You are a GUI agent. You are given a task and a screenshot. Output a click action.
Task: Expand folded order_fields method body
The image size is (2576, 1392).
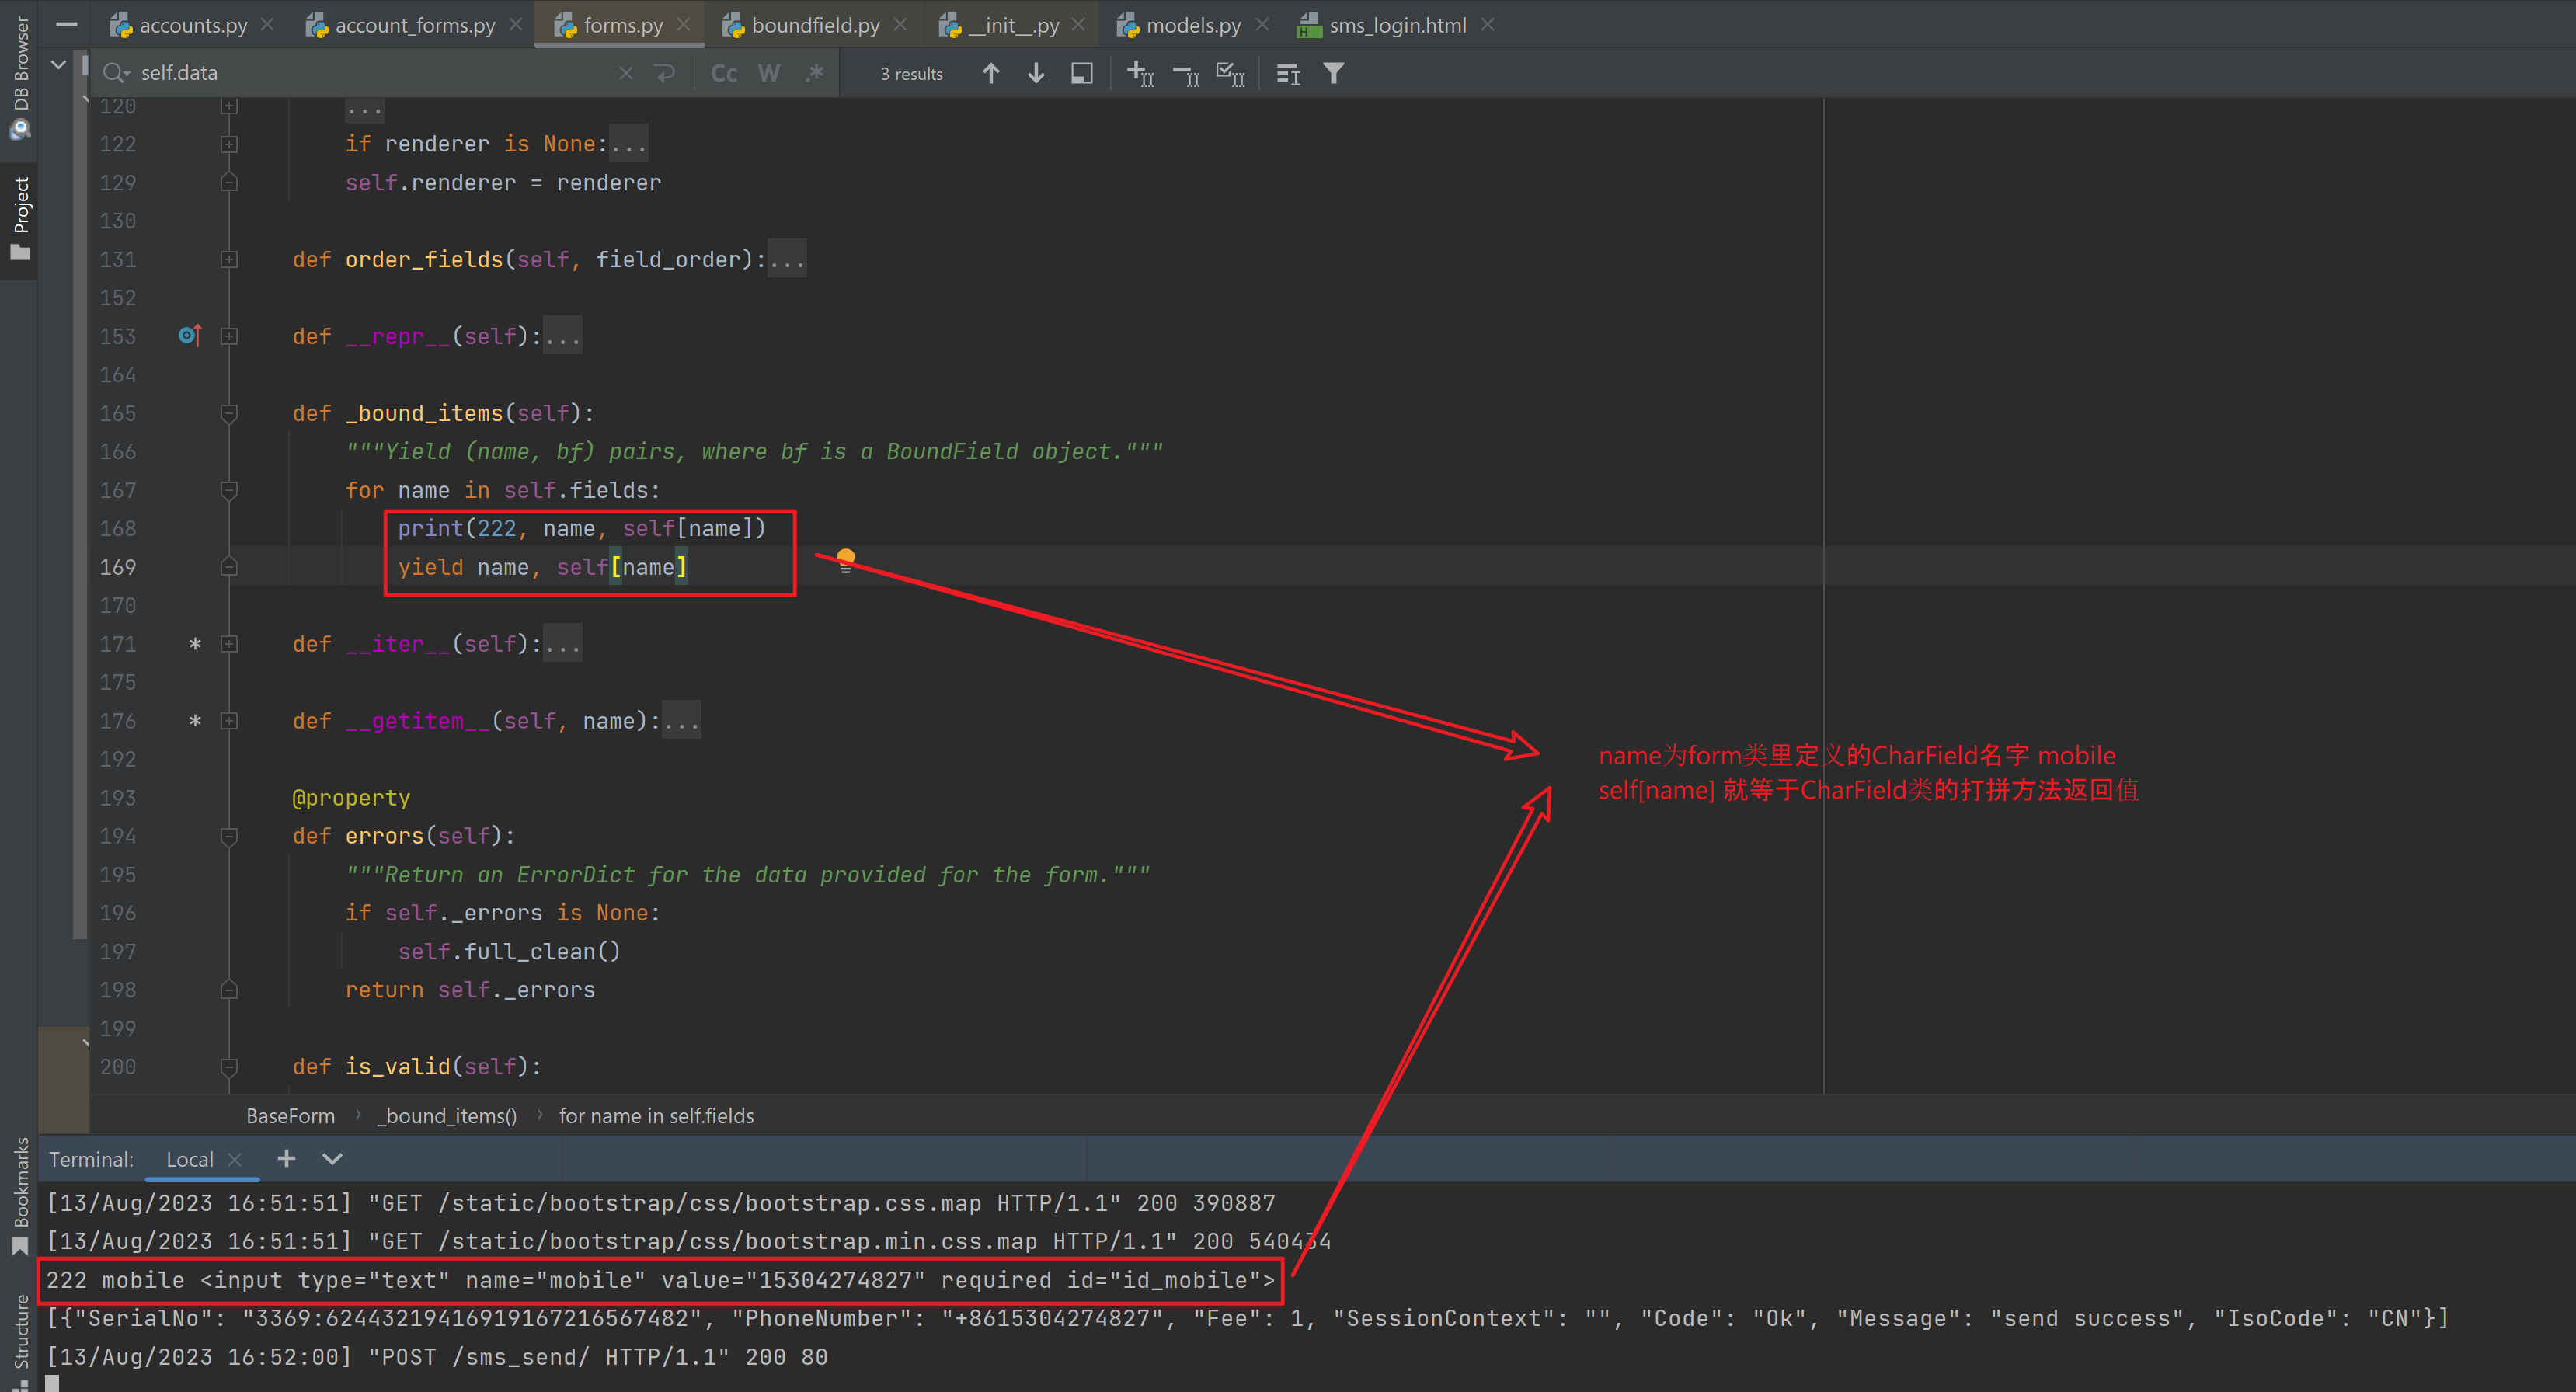point(786,260)
